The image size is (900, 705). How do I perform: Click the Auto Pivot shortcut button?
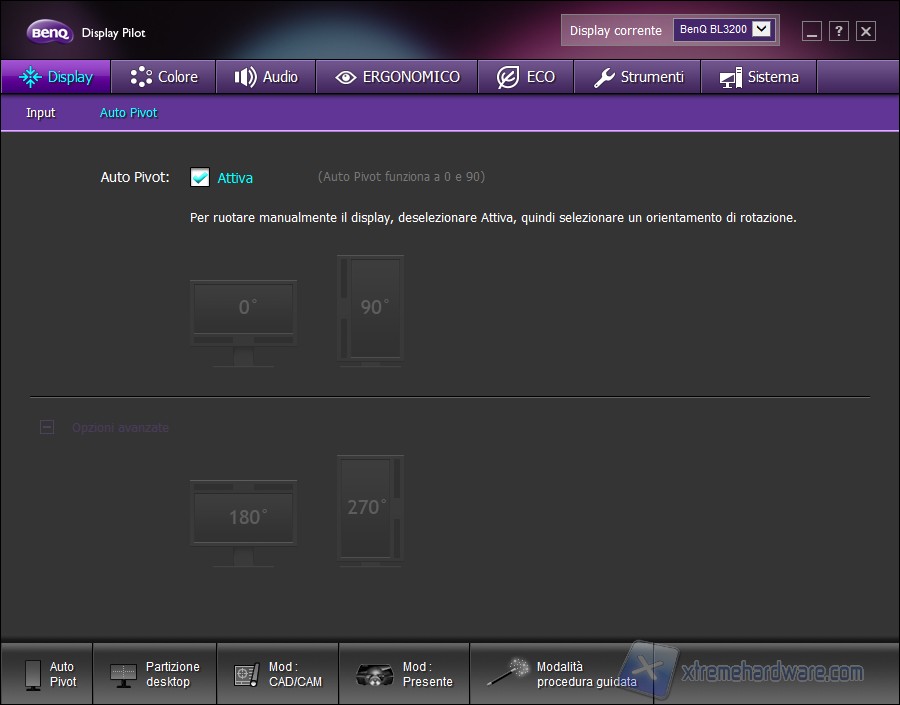[x=47, y=674]
